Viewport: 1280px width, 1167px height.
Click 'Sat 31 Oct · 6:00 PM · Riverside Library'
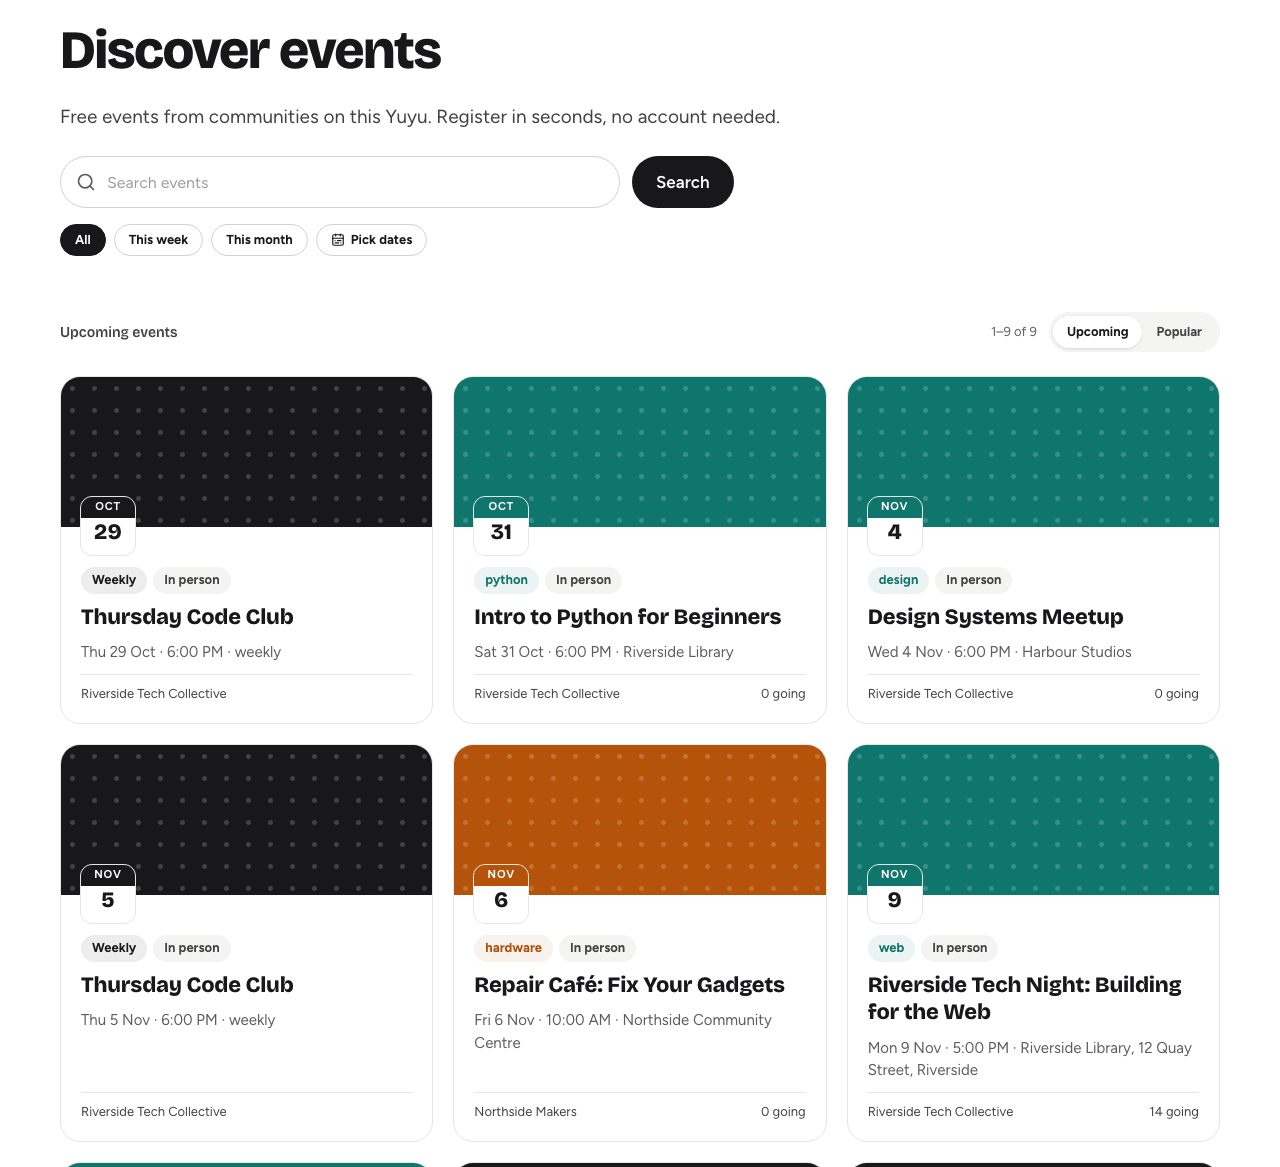(x=604, y=652)
